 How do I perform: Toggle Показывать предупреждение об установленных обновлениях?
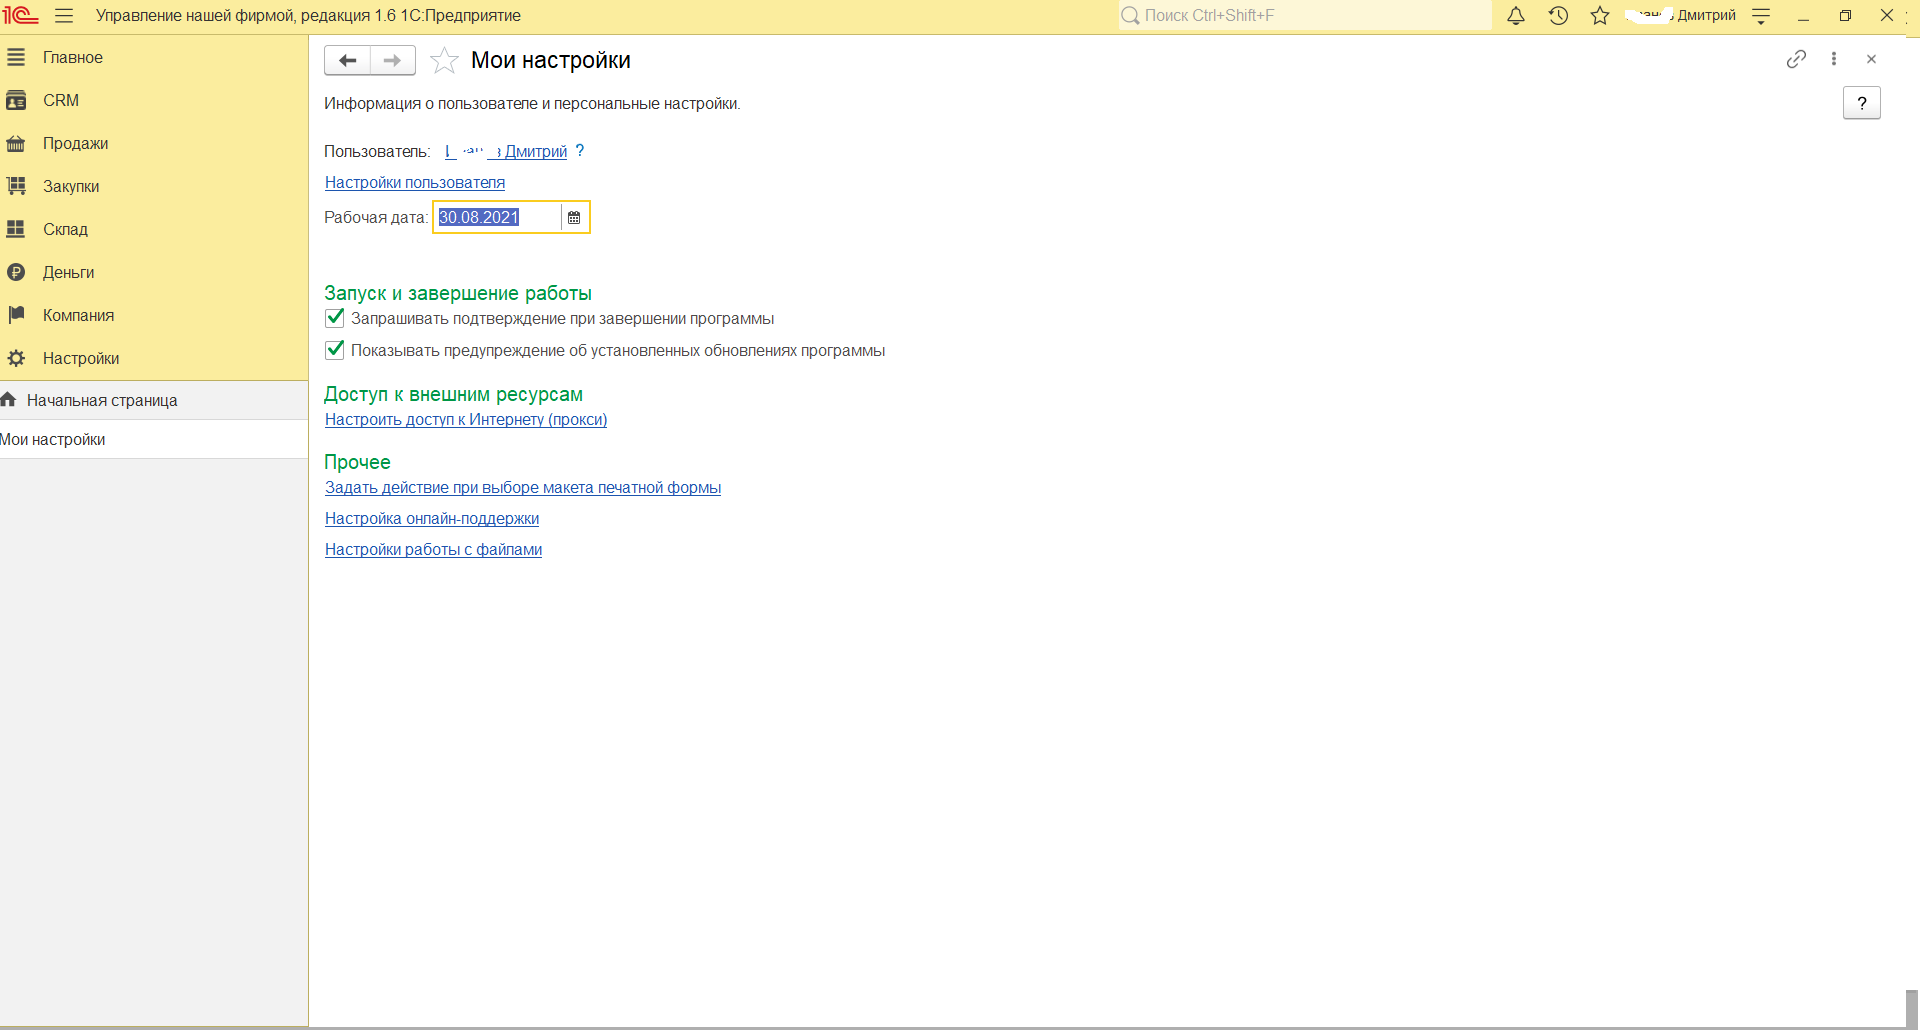335,350
